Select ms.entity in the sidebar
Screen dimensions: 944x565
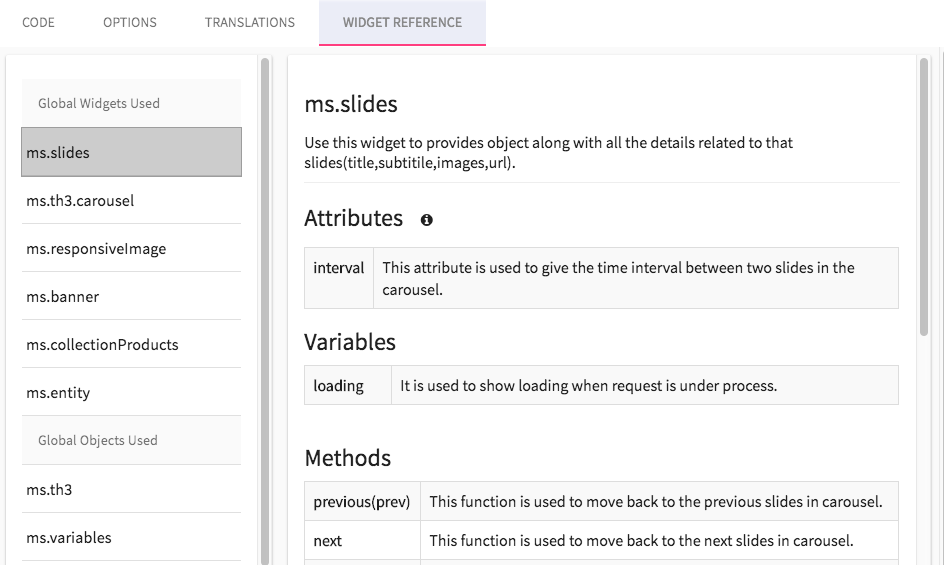(x=131, y=392)
